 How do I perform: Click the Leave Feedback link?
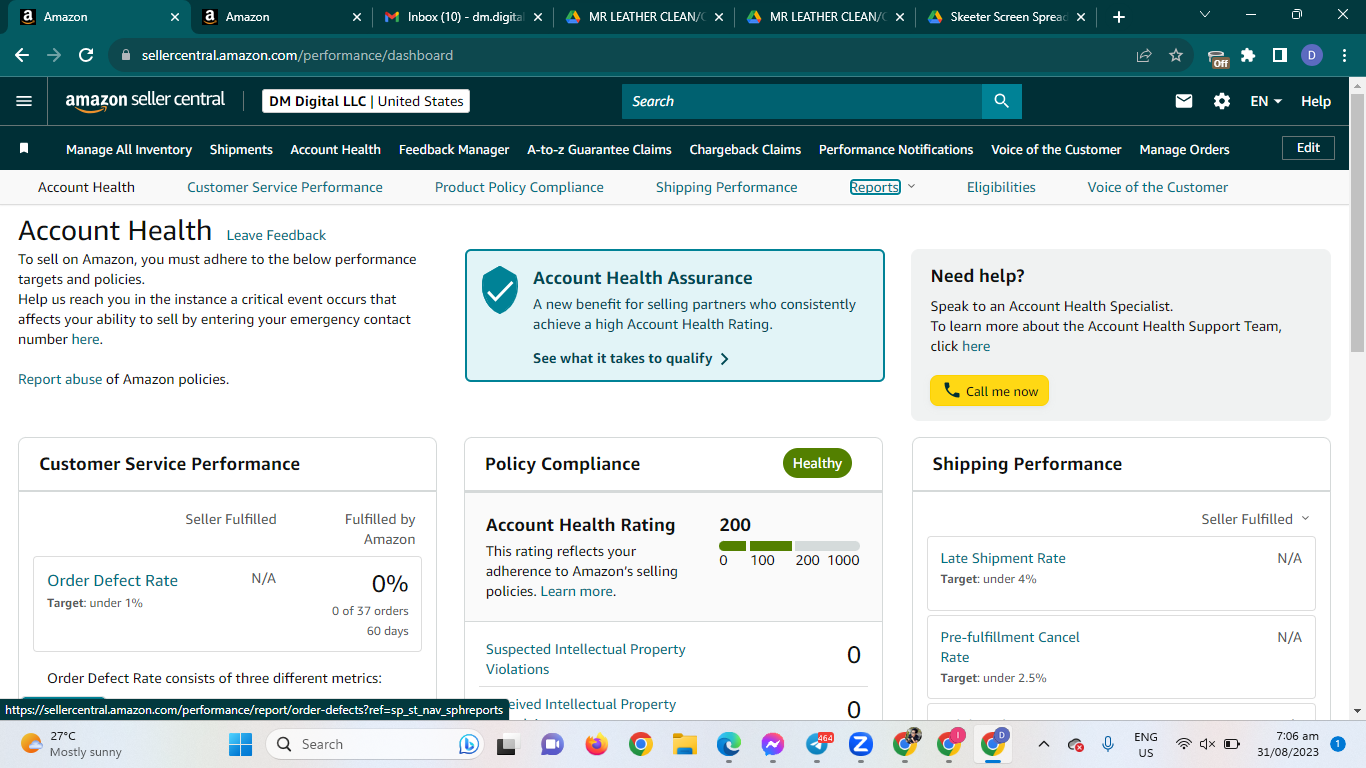tap(276, 235)
